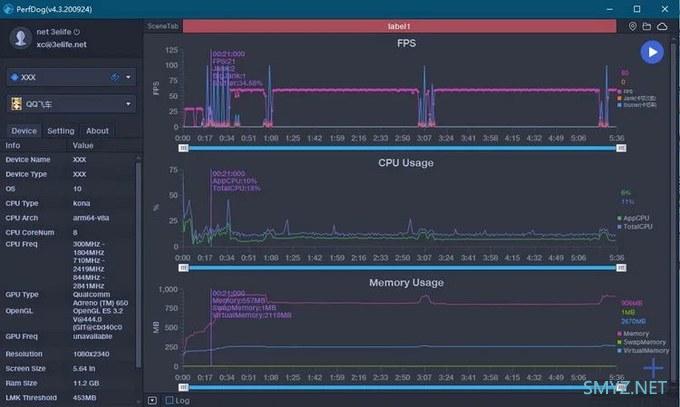Toggle Stutter series in FPS legend
680x407 pixels.
pyautogui.click(x=636, y=105)
